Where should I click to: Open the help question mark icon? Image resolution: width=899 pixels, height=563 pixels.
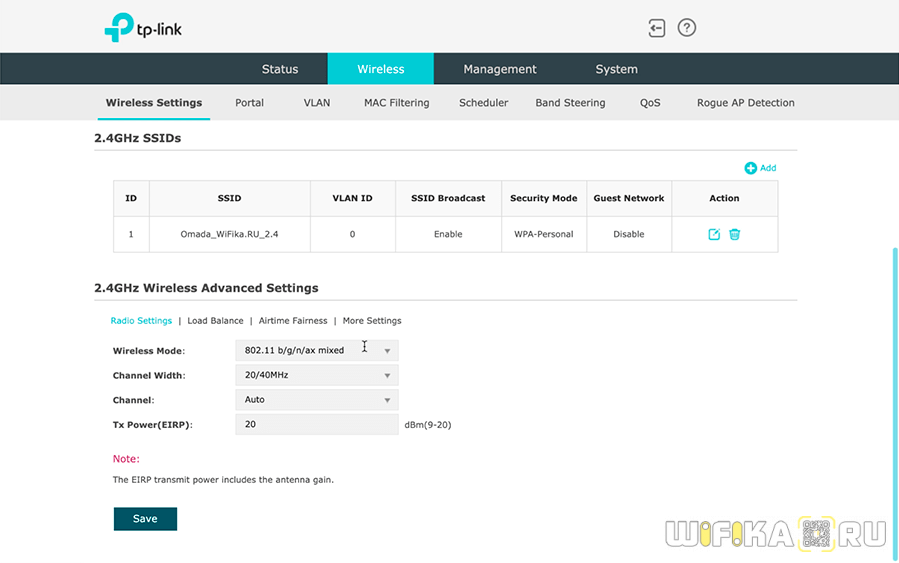pyautogui.click(x=686, y=28)
